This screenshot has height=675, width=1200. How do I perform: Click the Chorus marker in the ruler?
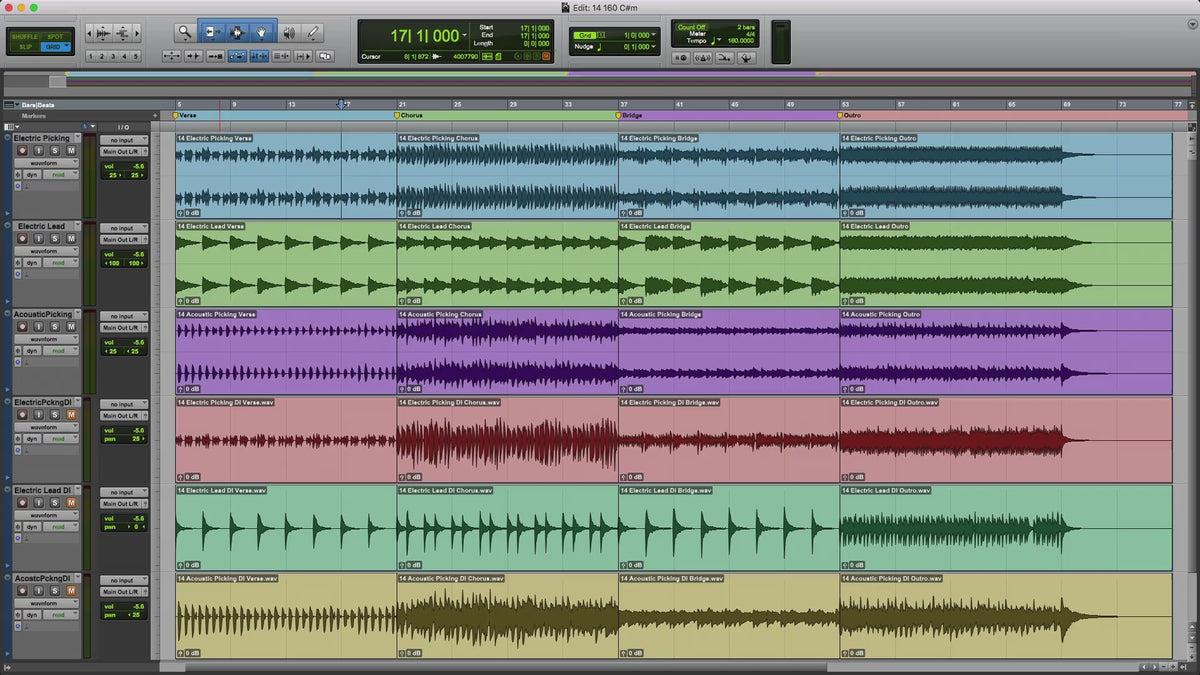(x=408, y=115)
